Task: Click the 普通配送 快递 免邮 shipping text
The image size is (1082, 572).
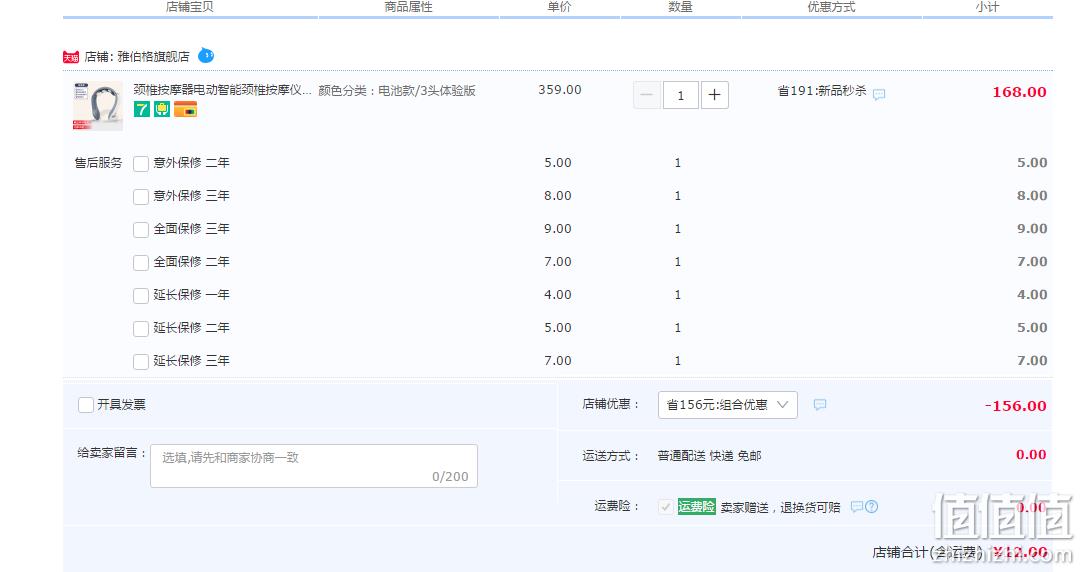Action: tap(709, 456)
